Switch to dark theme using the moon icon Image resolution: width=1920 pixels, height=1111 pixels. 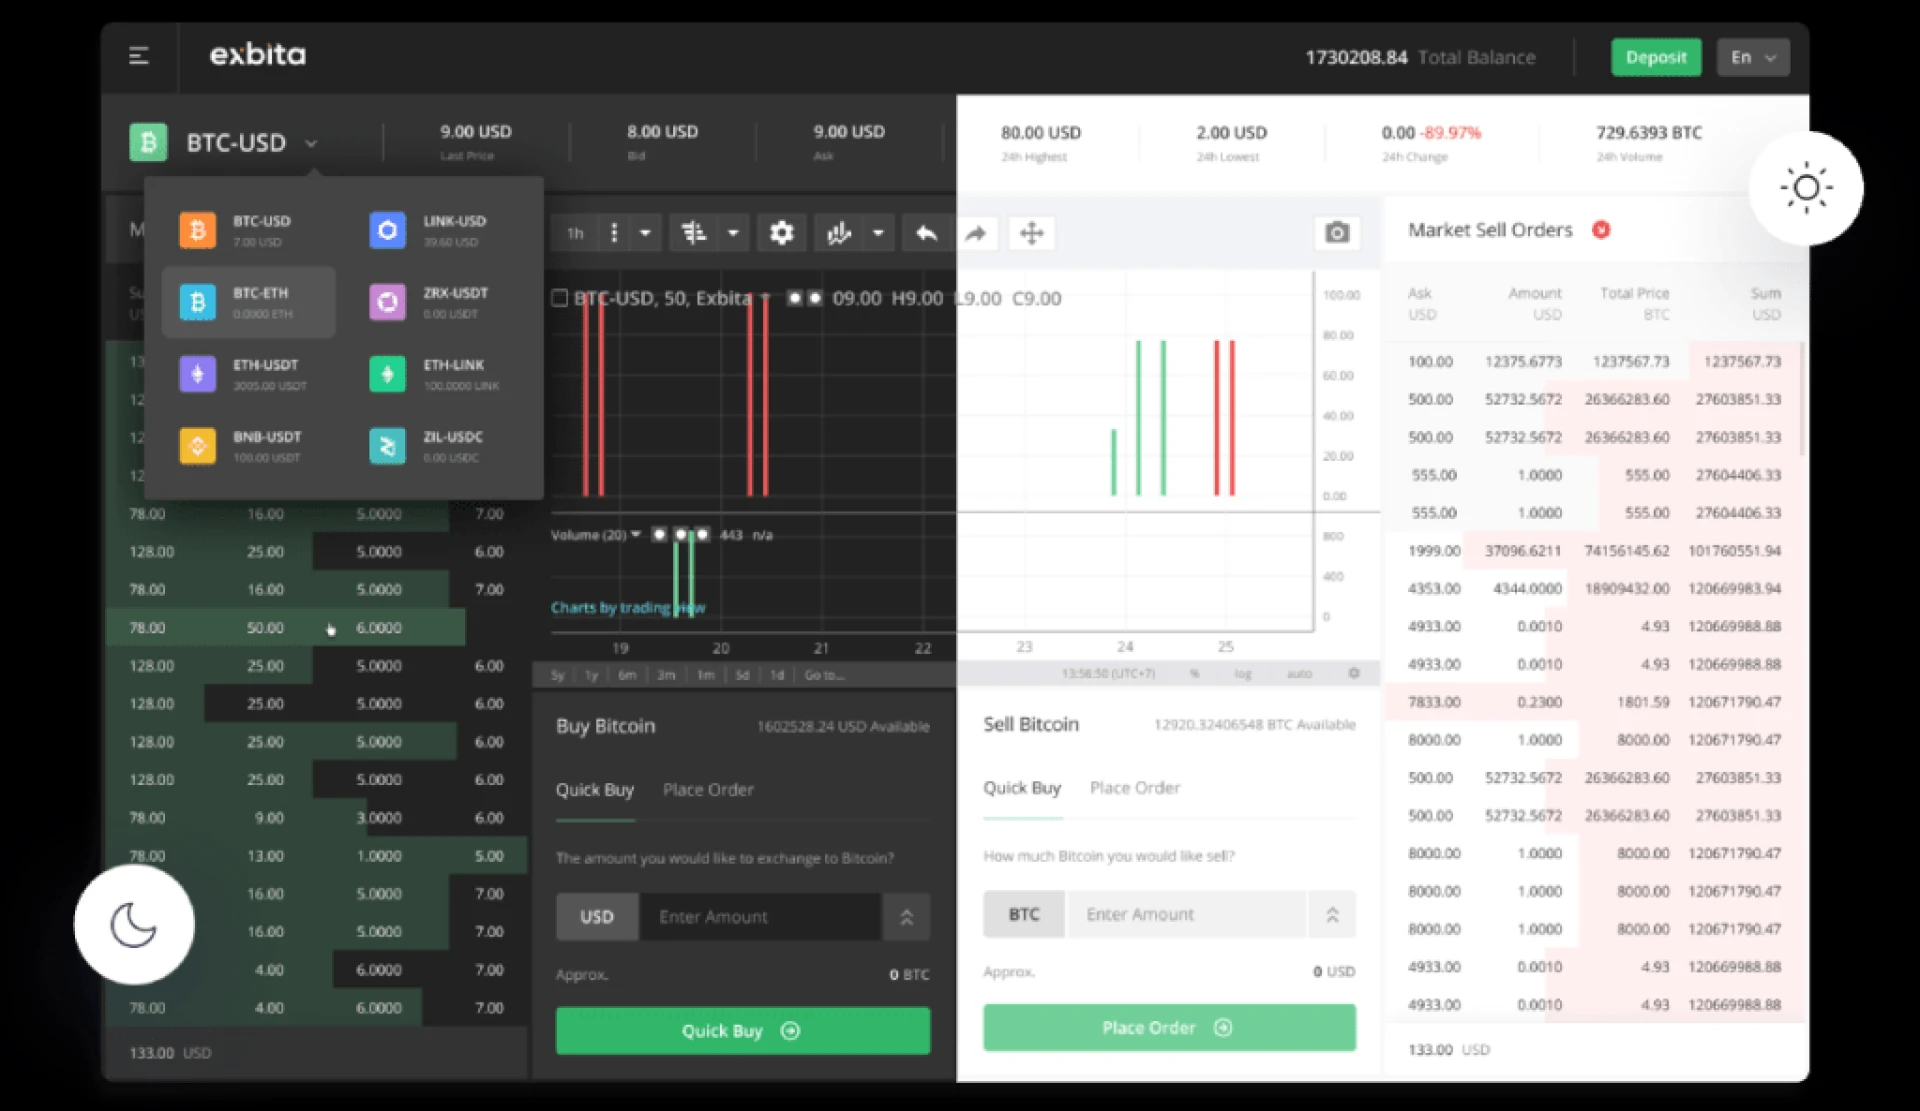133,925
